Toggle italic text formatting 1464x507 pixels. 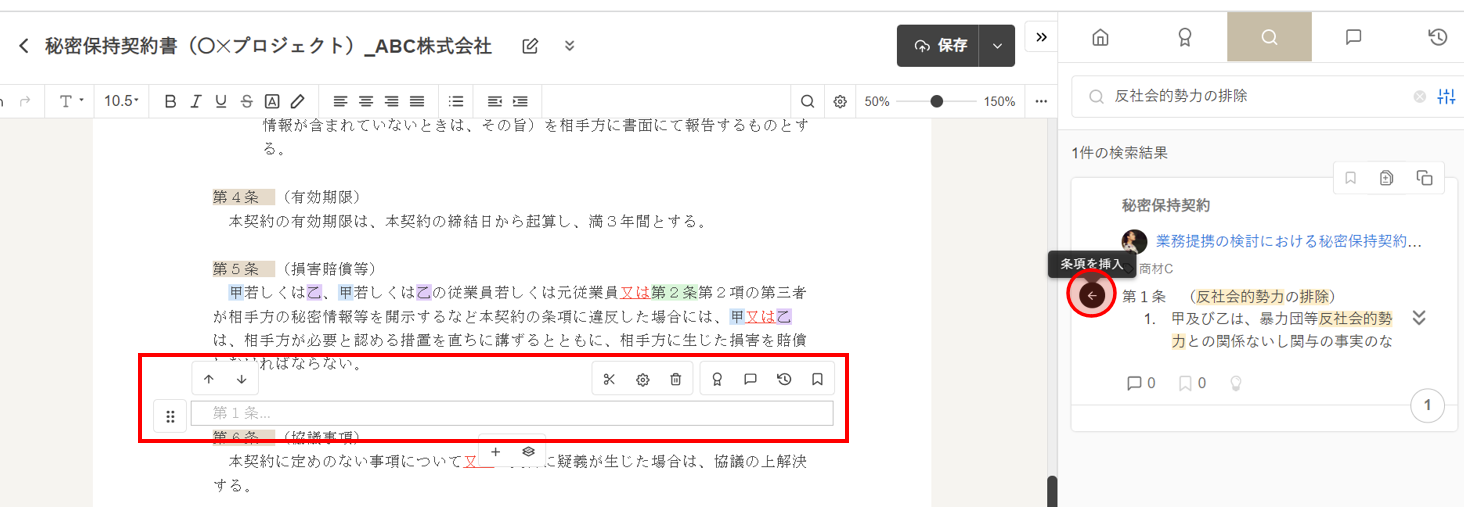coord(196,101)
